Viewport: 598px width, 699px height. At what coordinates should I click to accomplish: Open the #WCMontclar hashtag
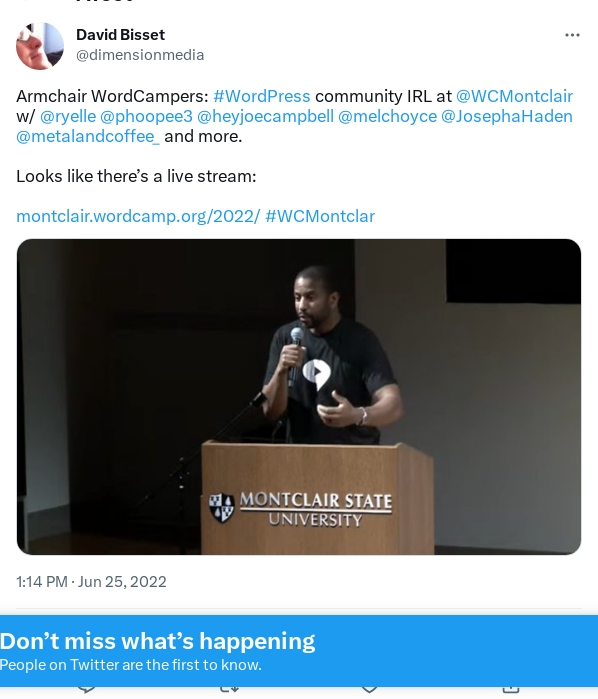coord(320,216)
